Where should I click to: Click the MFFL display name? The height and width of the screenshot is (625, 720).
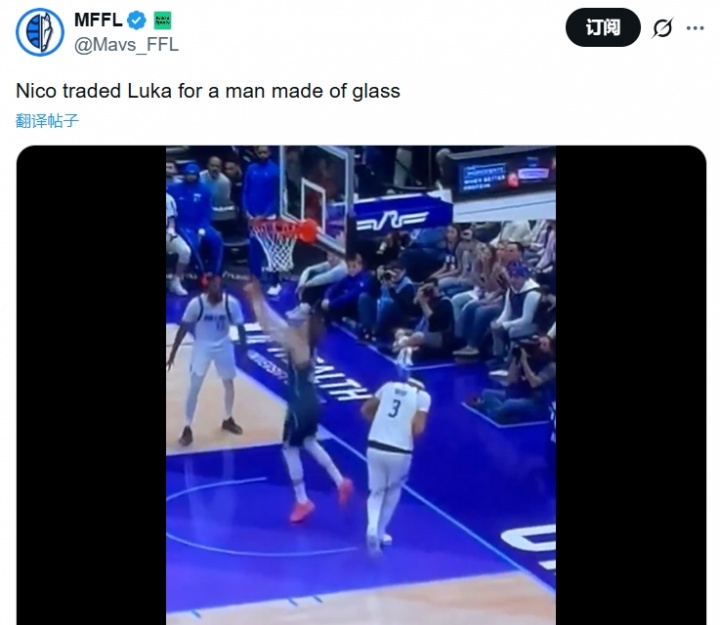click(98, 20)
